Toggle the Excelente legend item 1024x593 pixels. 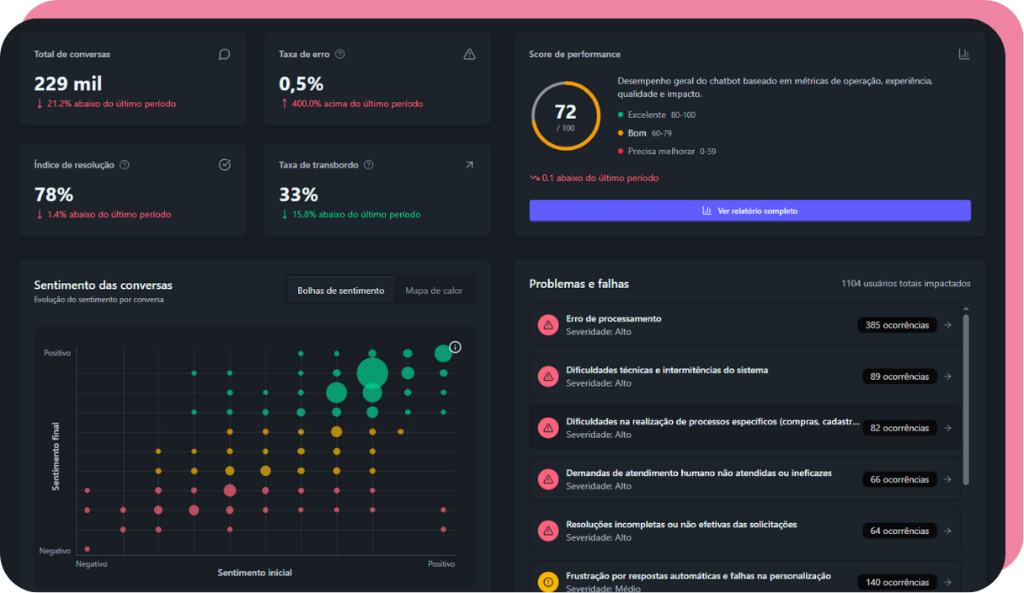pyautogui.click(x=659, y=116)
